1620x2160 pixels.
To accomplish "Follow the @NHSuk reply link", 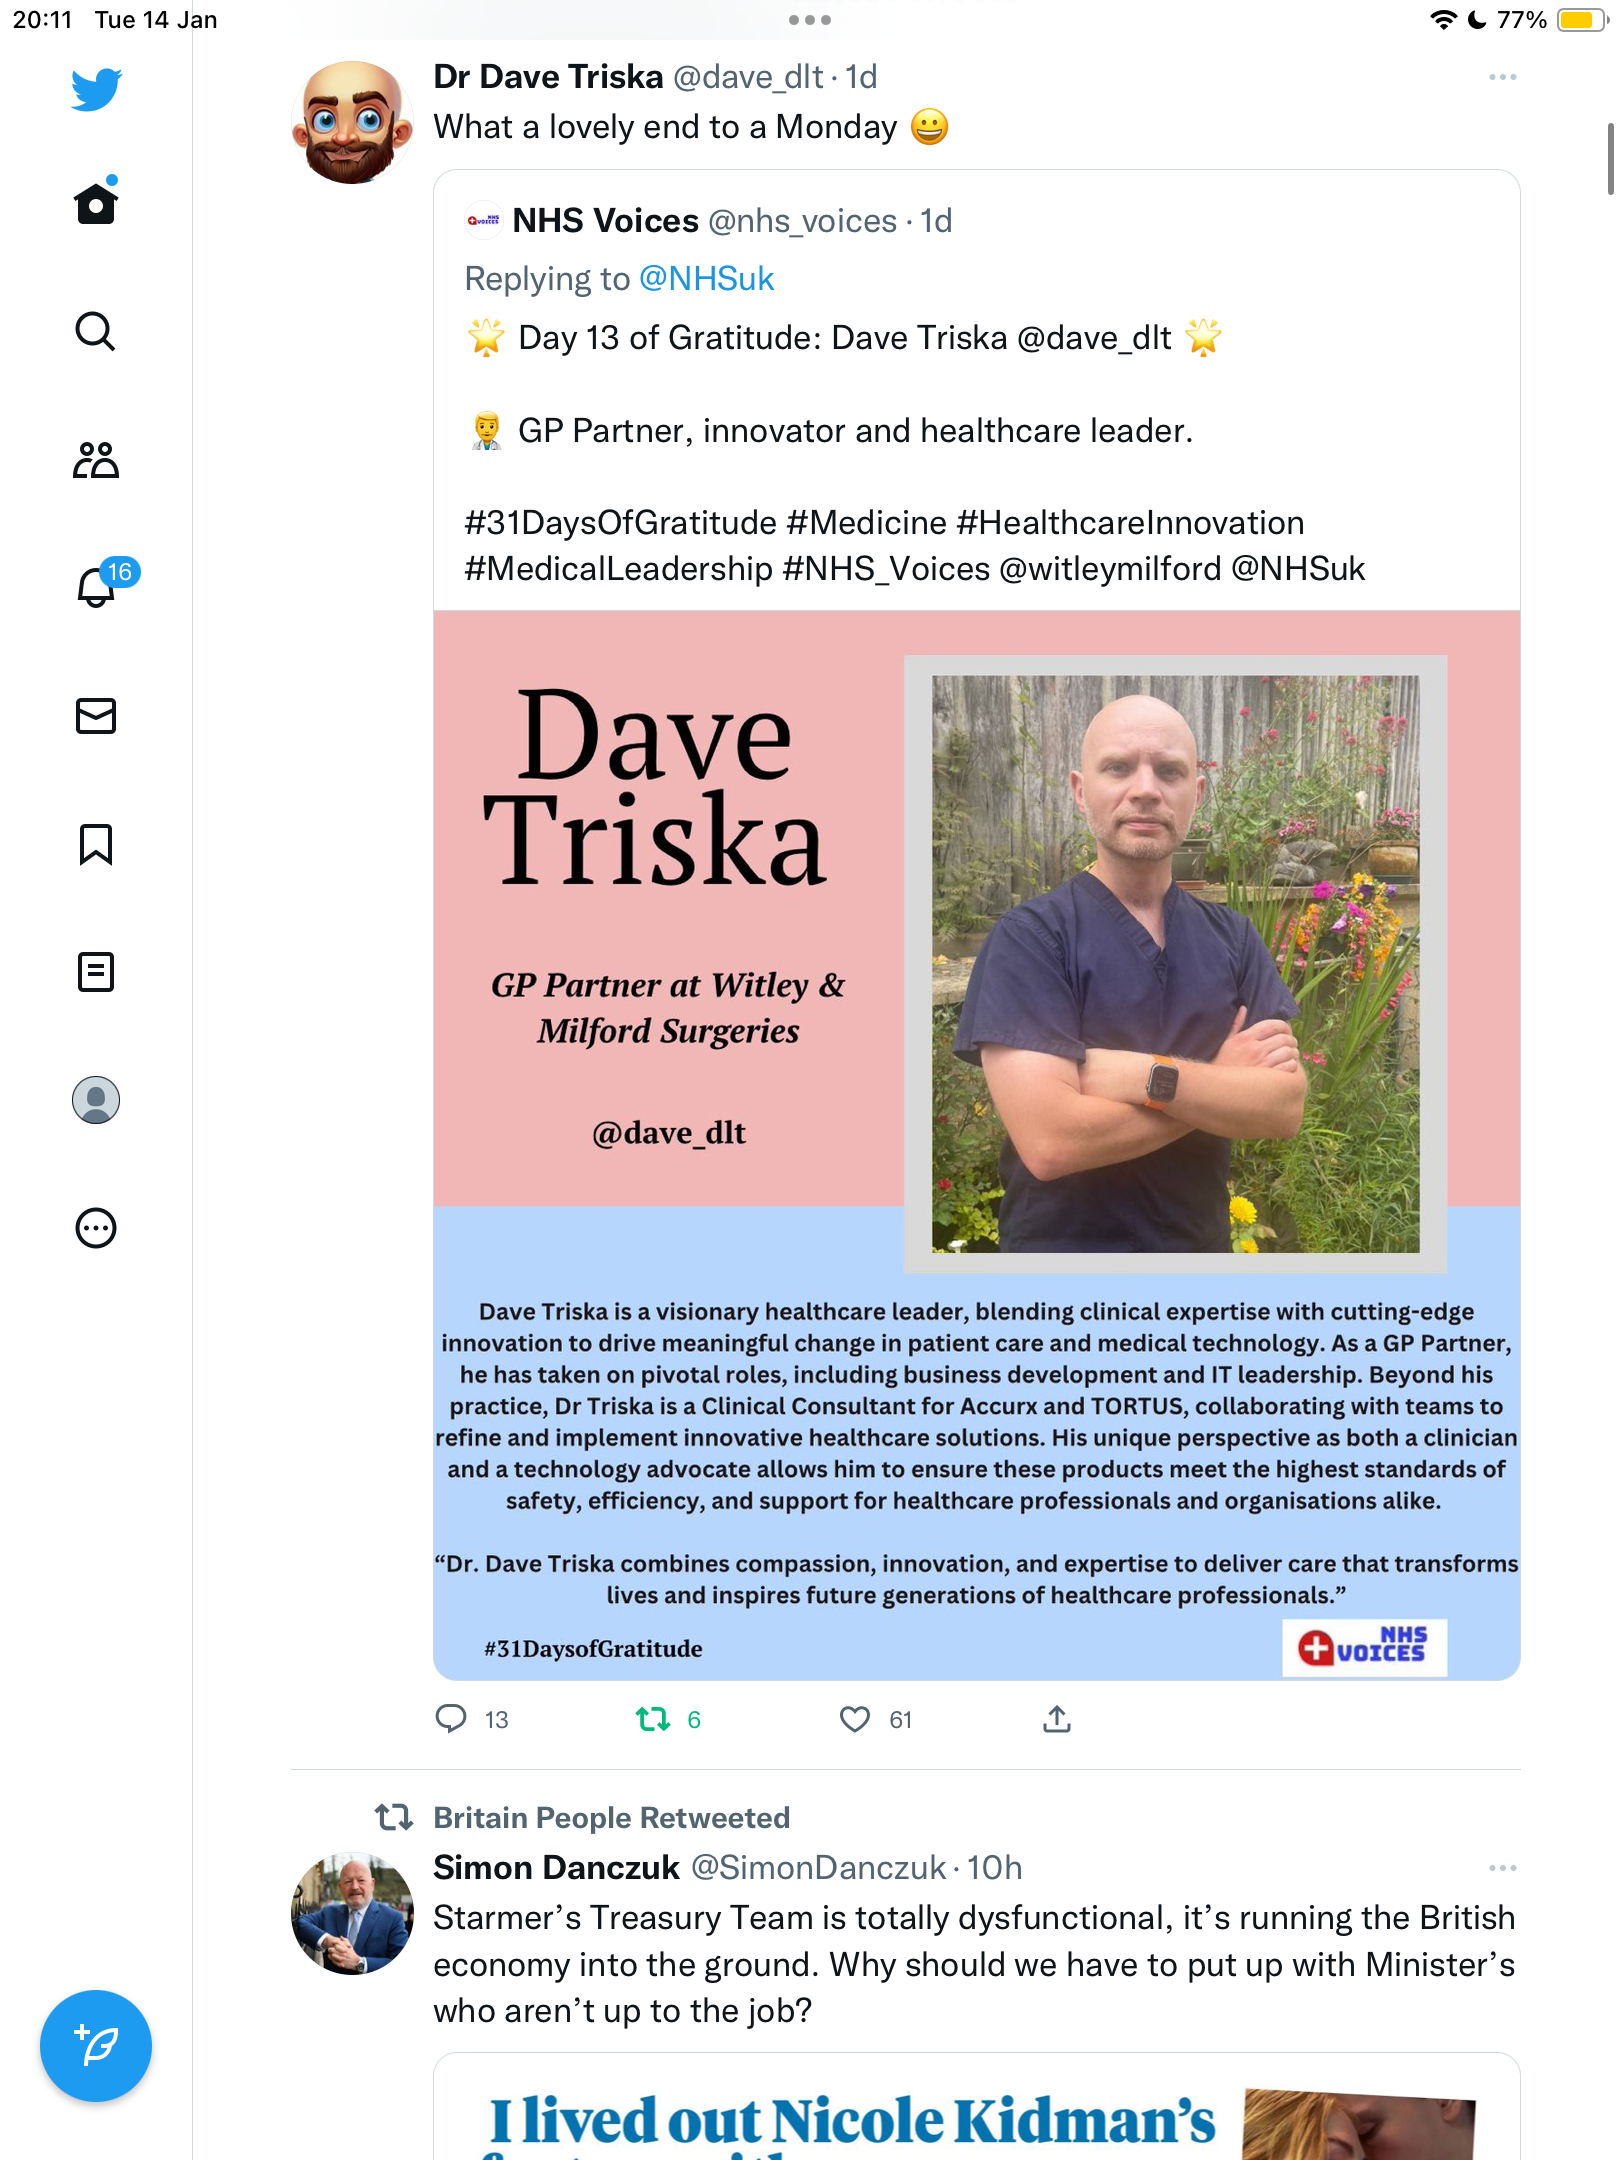I will click(706, 279).
